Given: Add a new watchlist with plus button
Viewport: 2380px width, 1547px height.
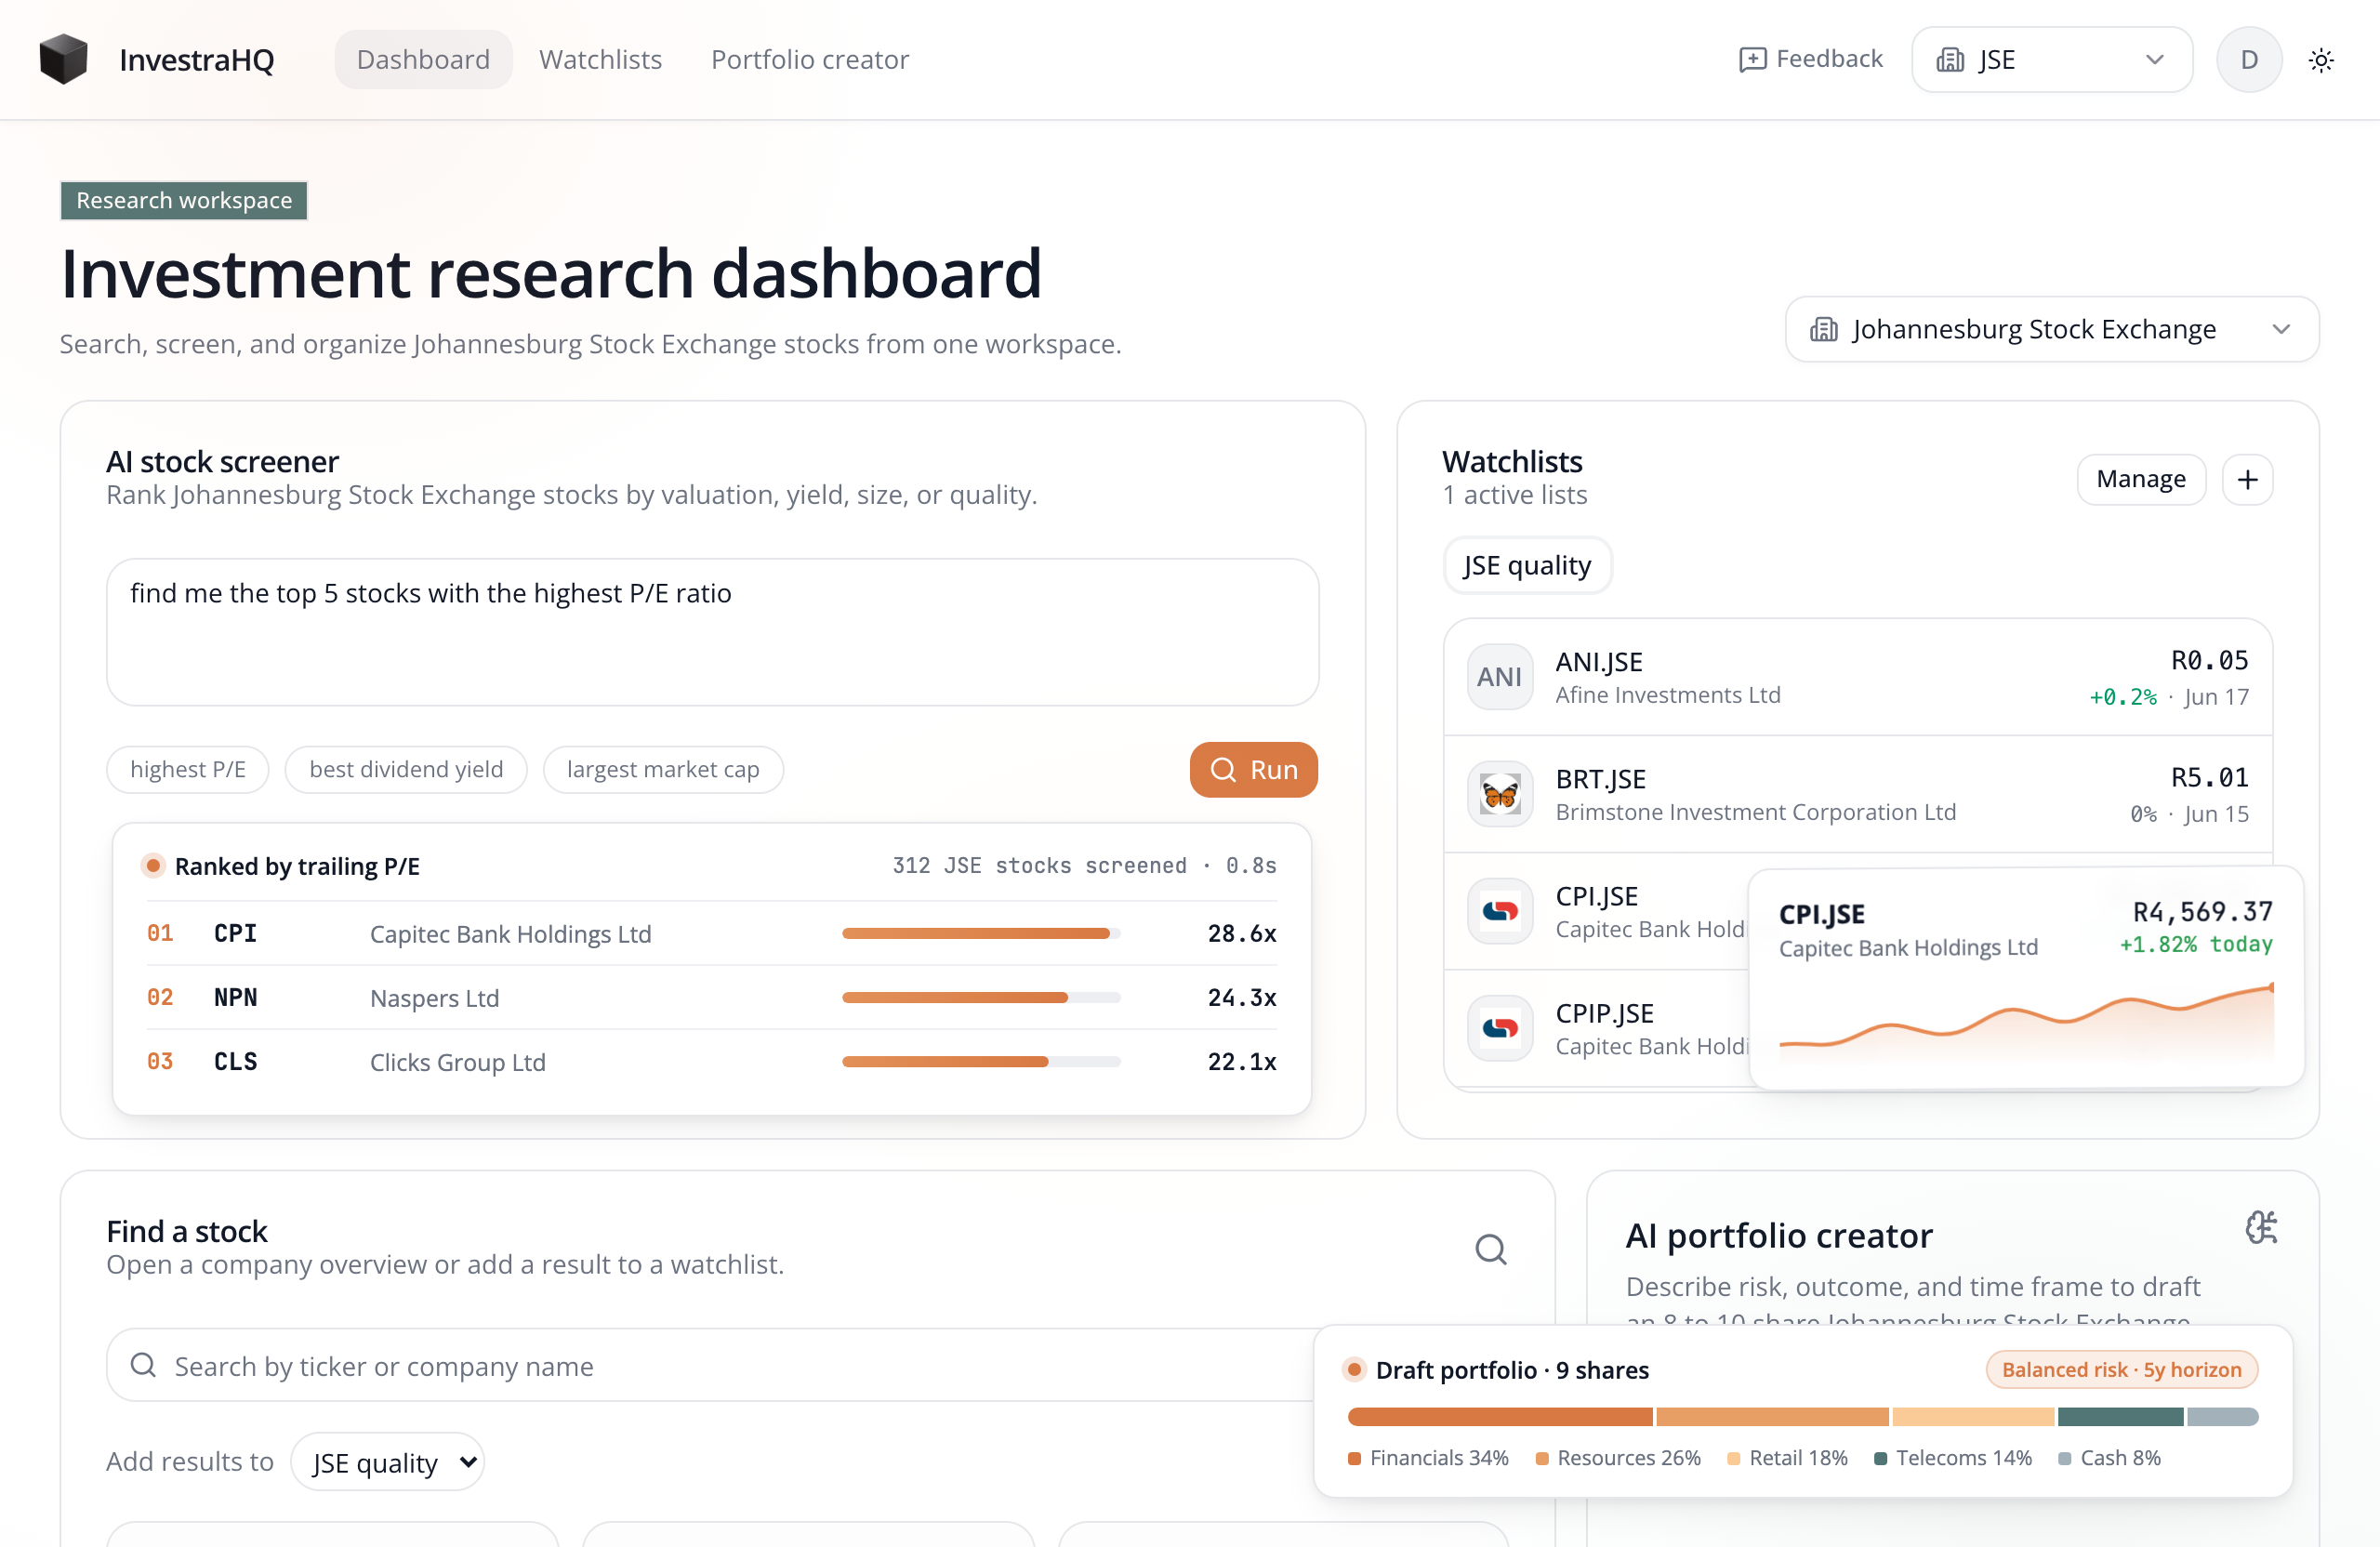Looking at the screenshot, I should [x=2247, y=480].
